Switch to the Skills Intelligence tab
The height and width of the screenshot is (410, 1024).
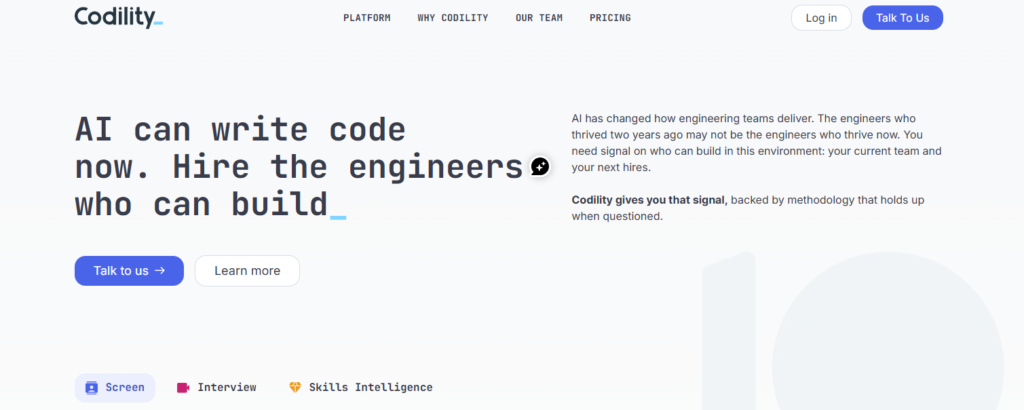[x=360, y=387]
